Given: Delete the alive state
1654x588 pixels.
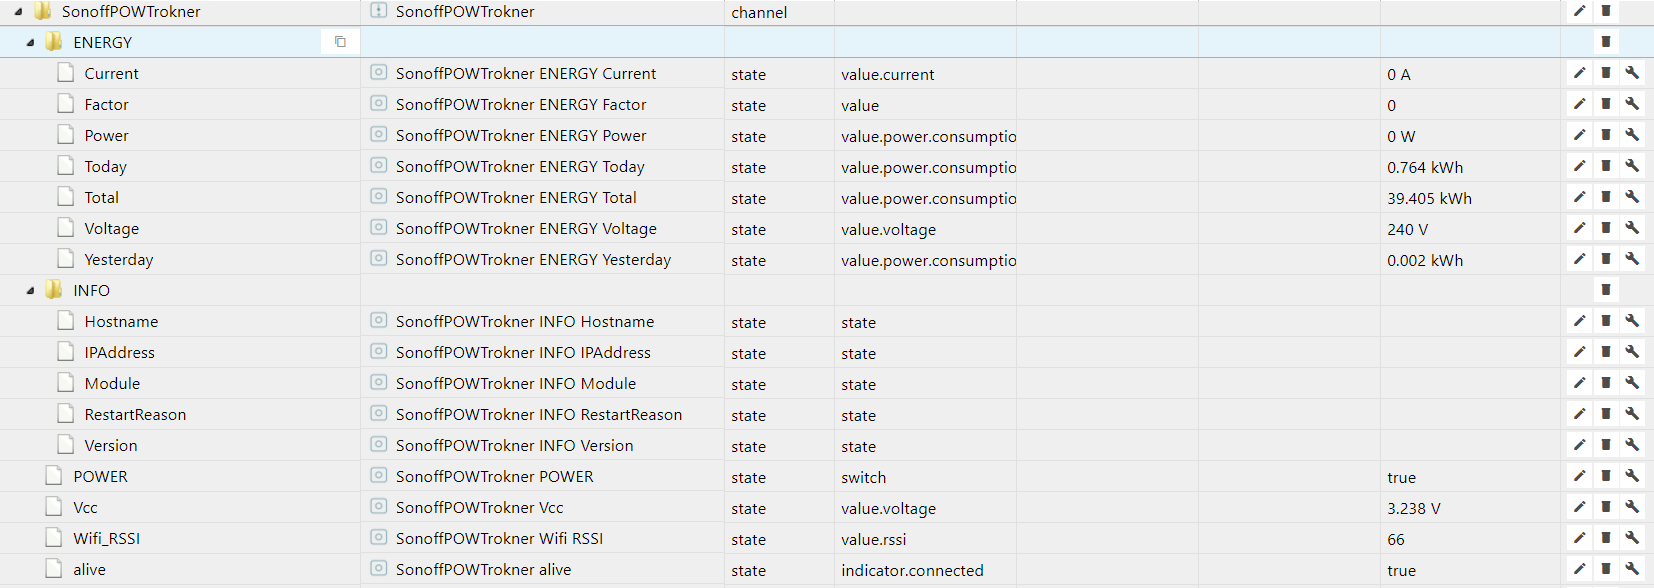Looking at the screenshot, I should [x=1606, y=569].
